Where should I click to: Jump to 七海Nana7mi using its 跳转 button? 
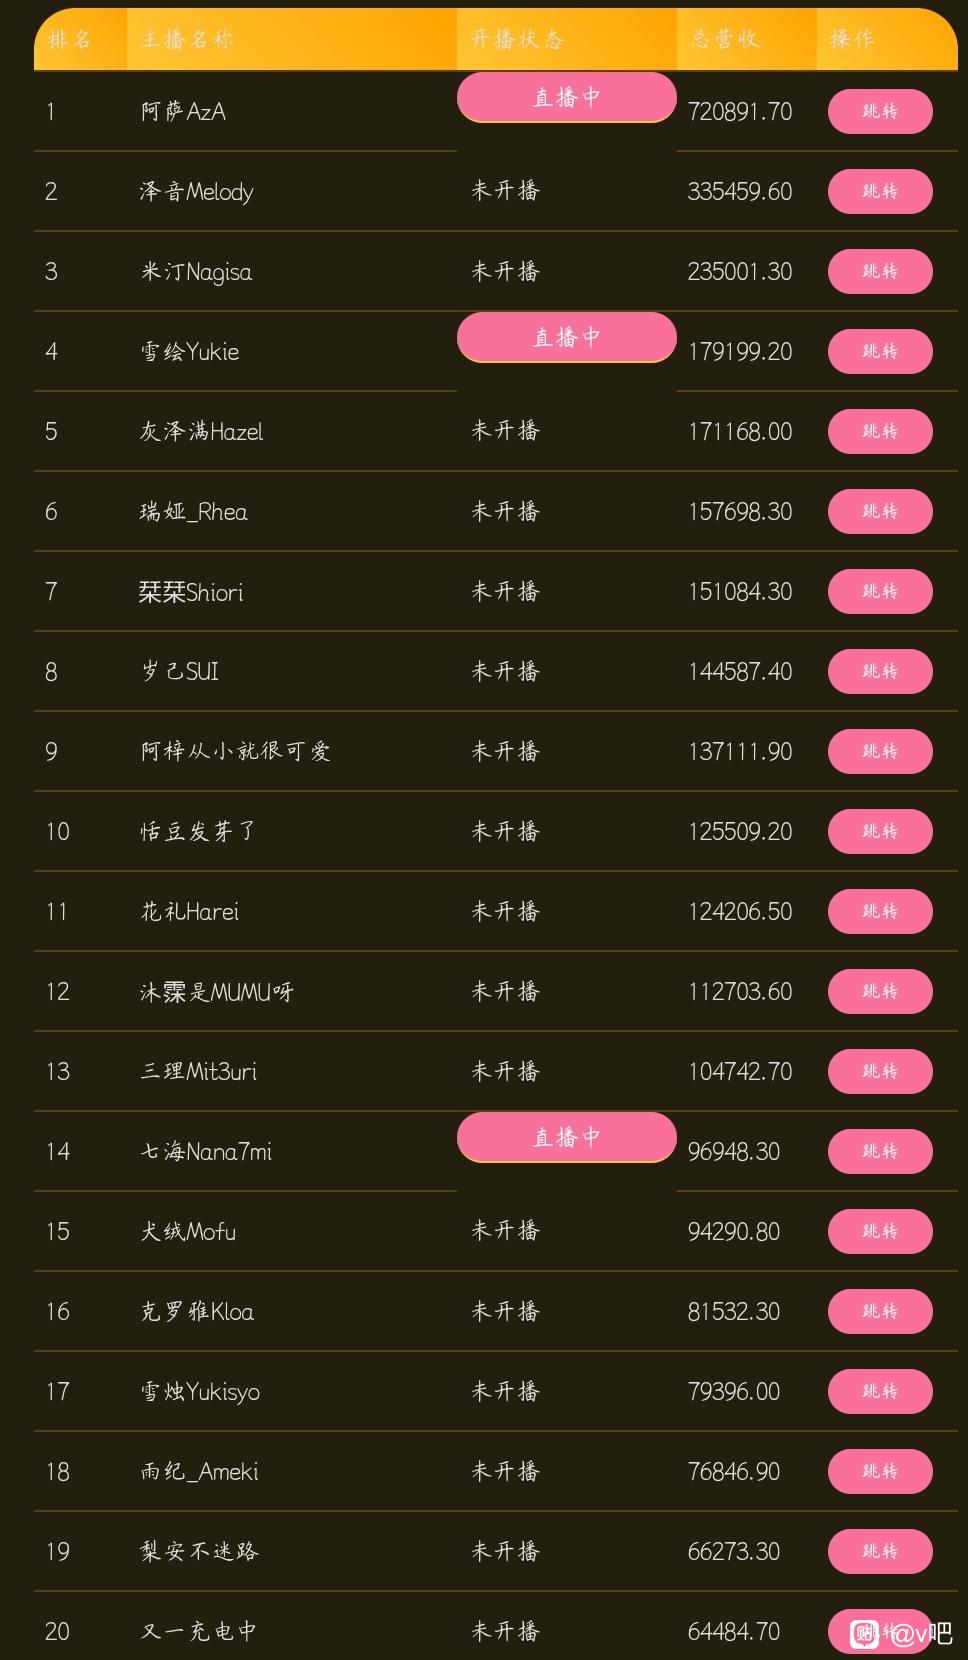click(880, 1151)
